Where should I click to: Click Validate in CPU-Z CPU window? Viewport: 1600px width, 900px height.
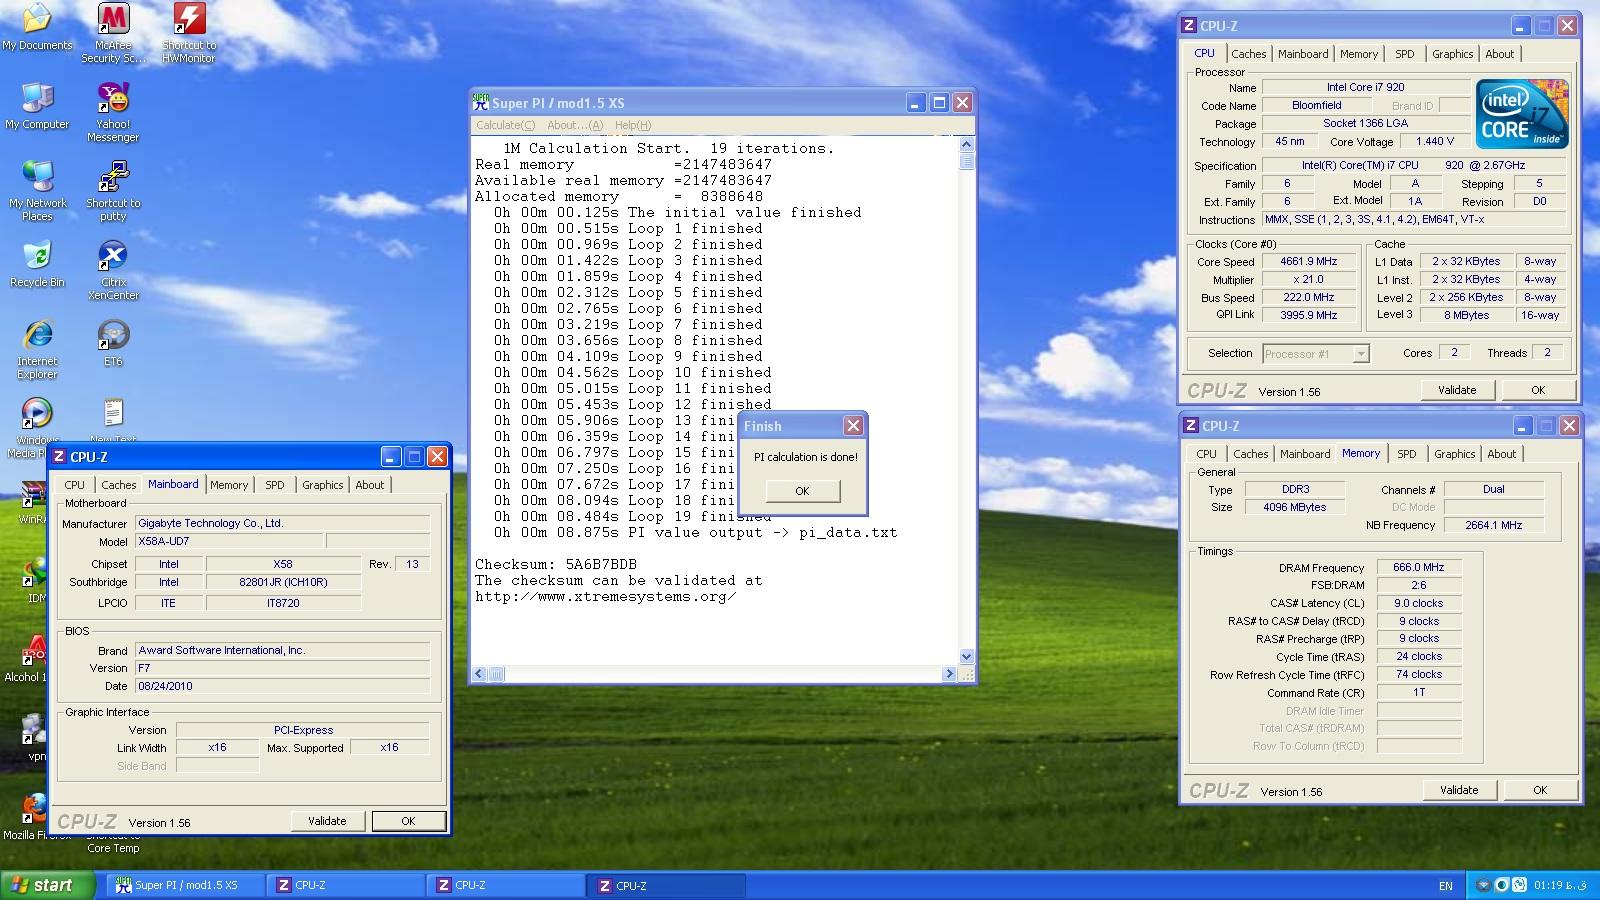(x=1457, y=390)
